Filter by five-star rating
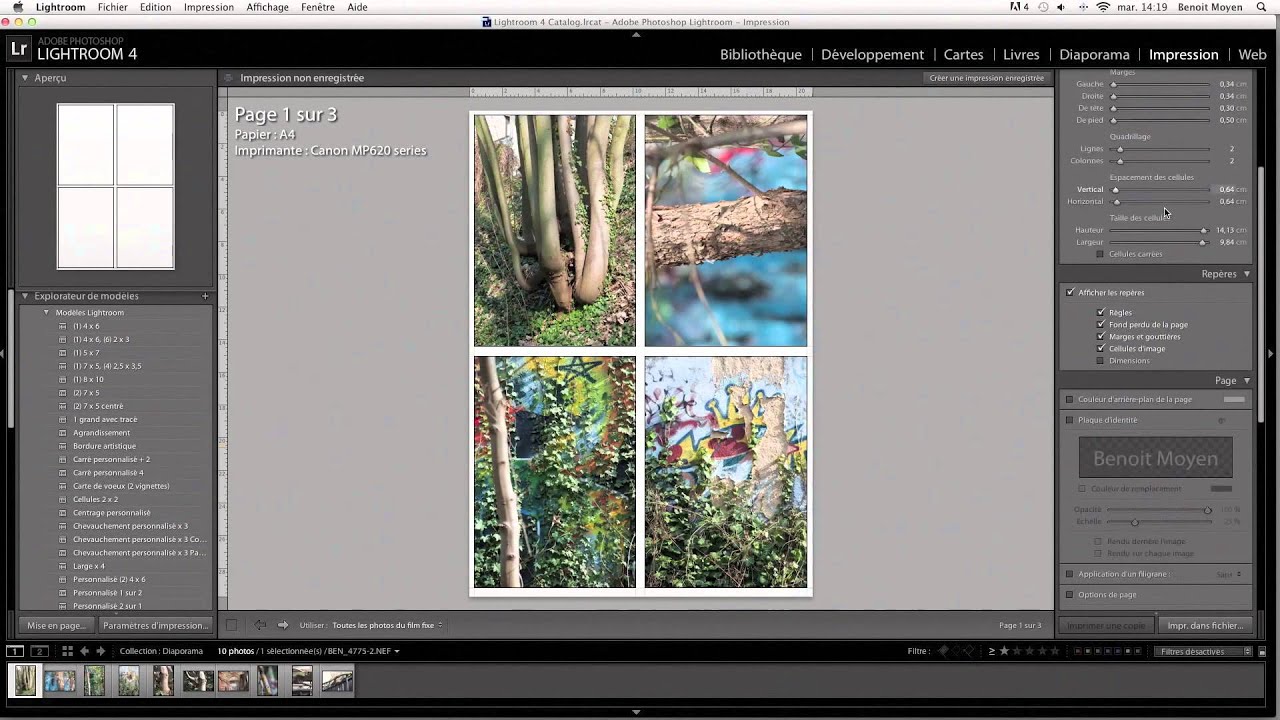This screenshot has height=720, width=1280. pyautogui.click(x=1054, y=651)
